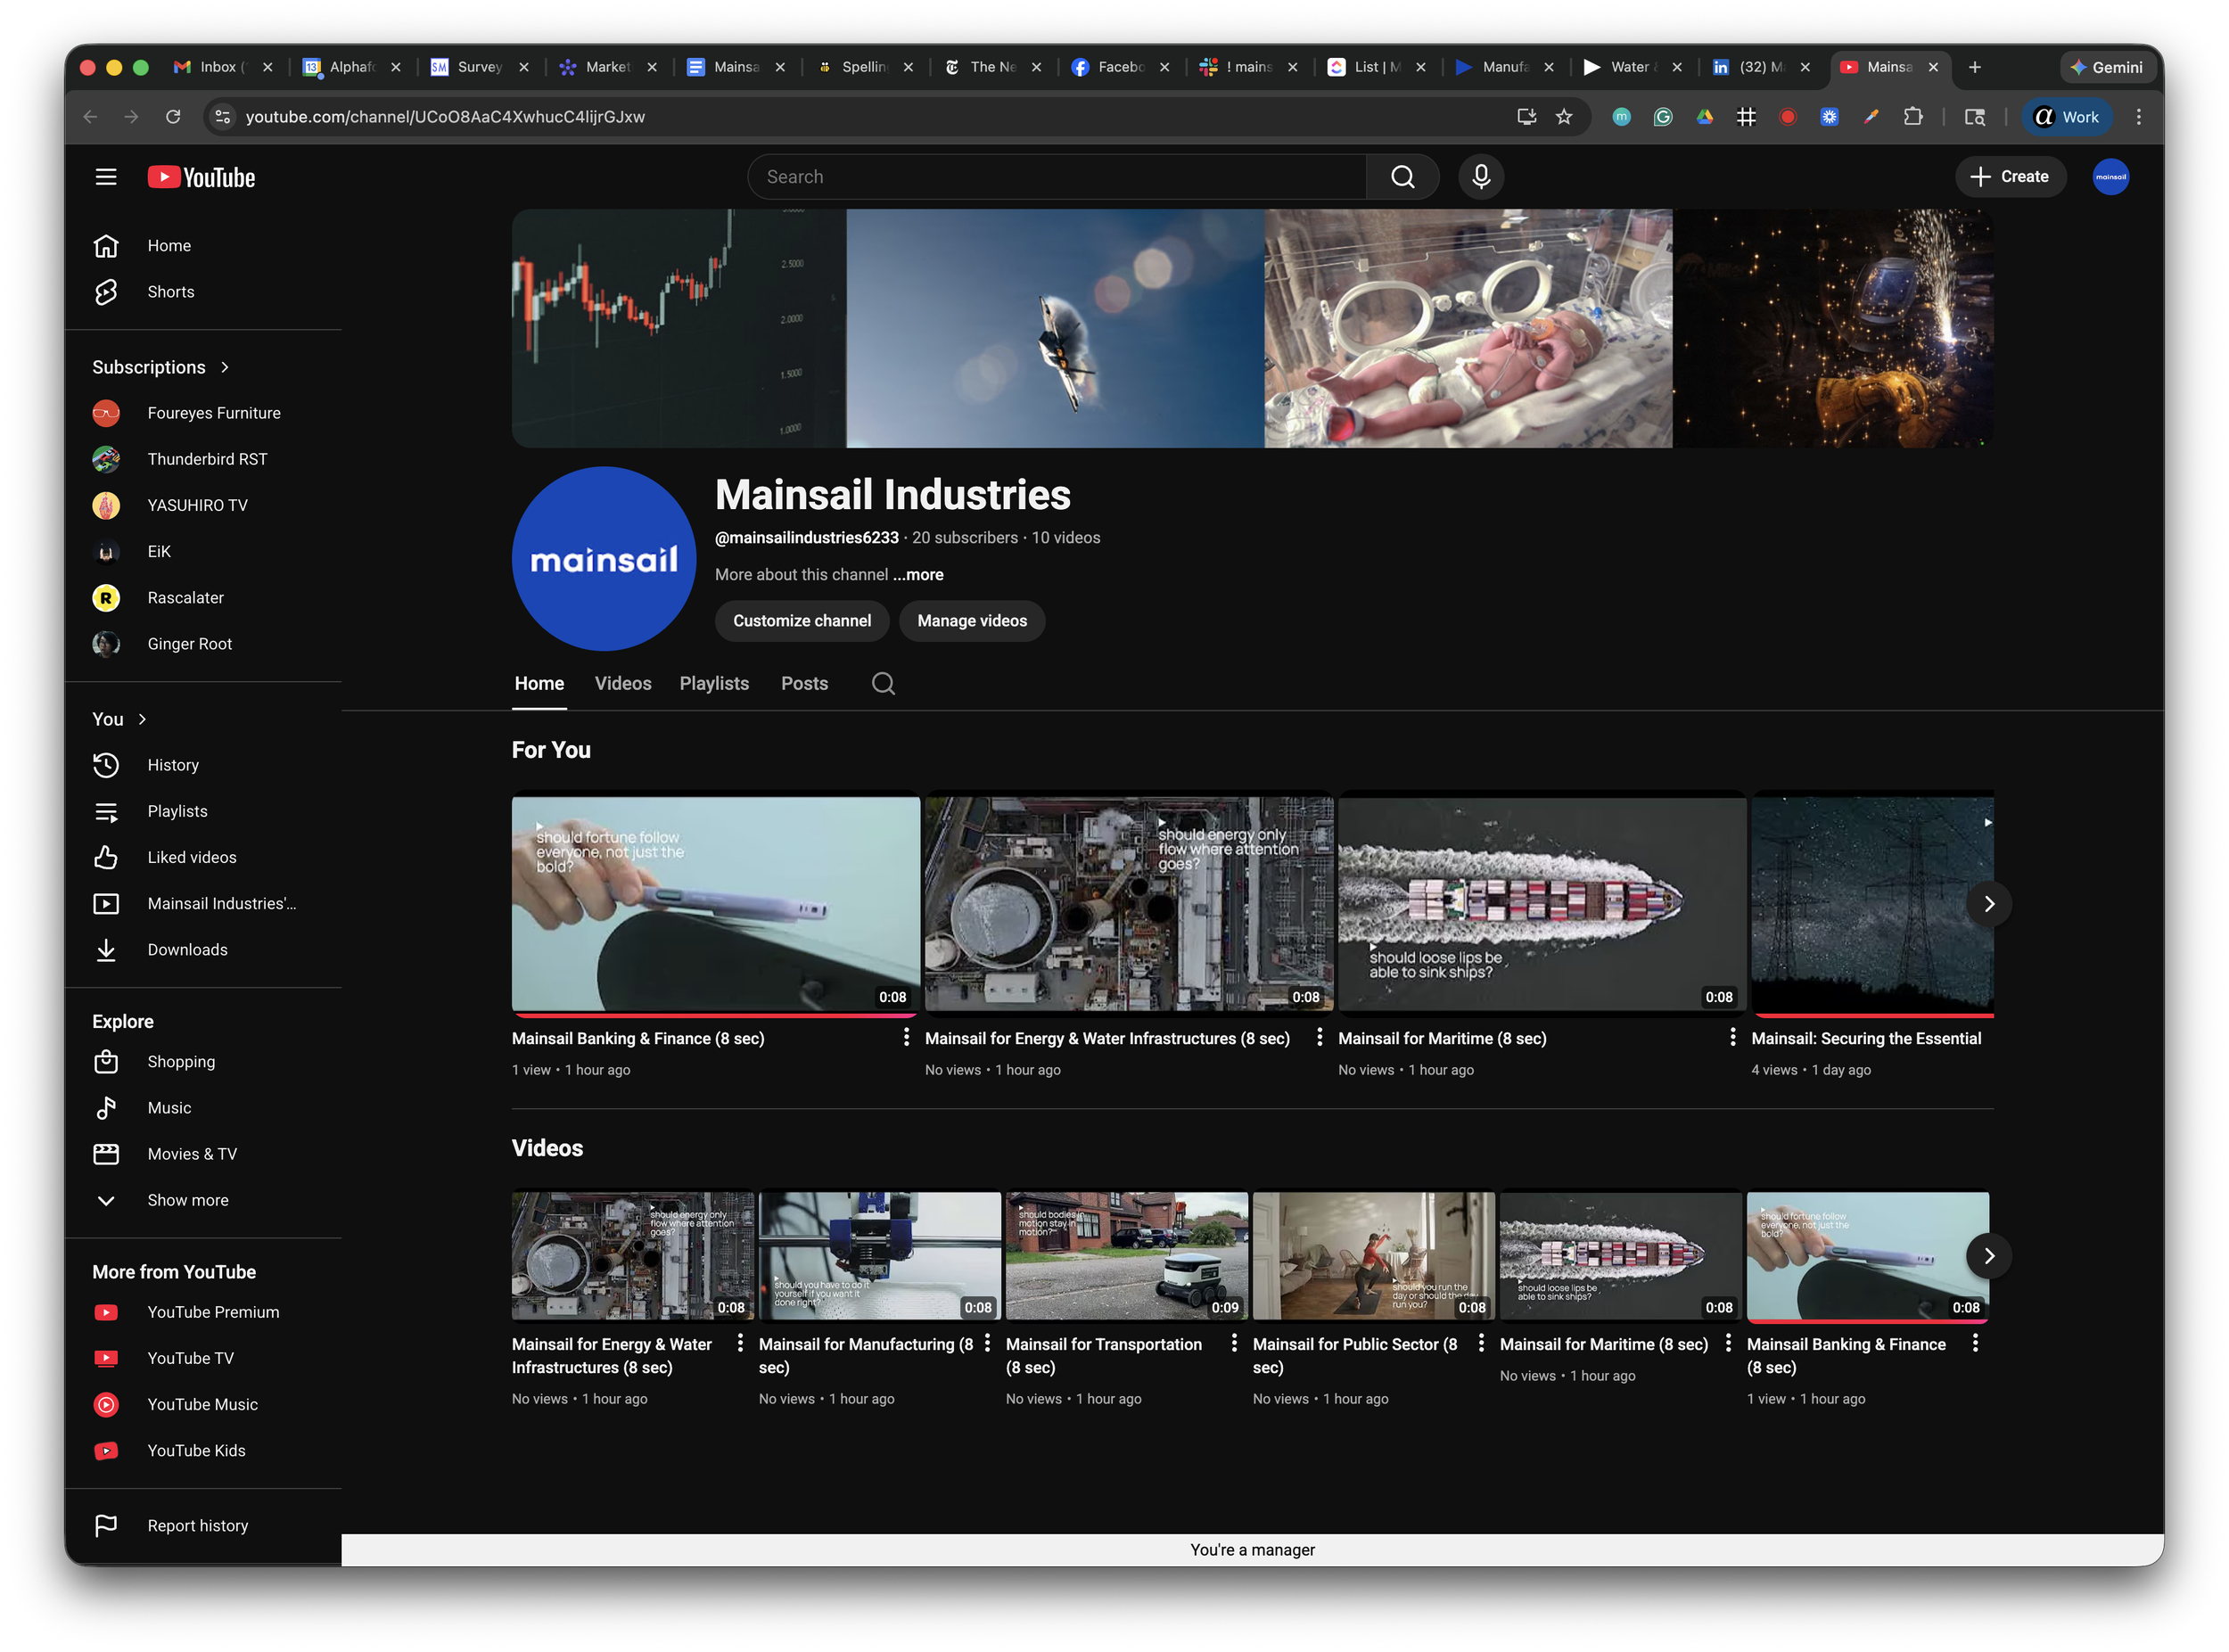The width and height of the screenshot is (2229, 1652).
Task: Open options for Mainsail for Transportation video
Action: coord(1234,1343)
